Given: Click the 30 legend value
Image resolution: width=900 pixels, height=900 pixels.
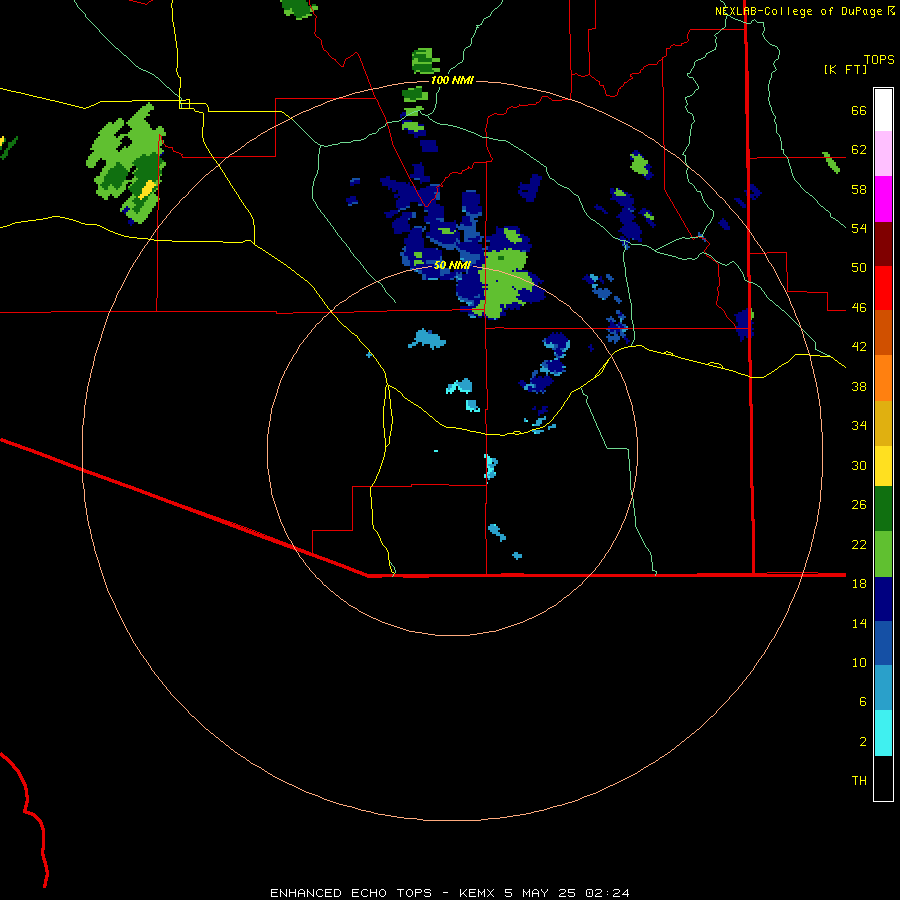Looking at the screenshot, I should tap(859, 465).
